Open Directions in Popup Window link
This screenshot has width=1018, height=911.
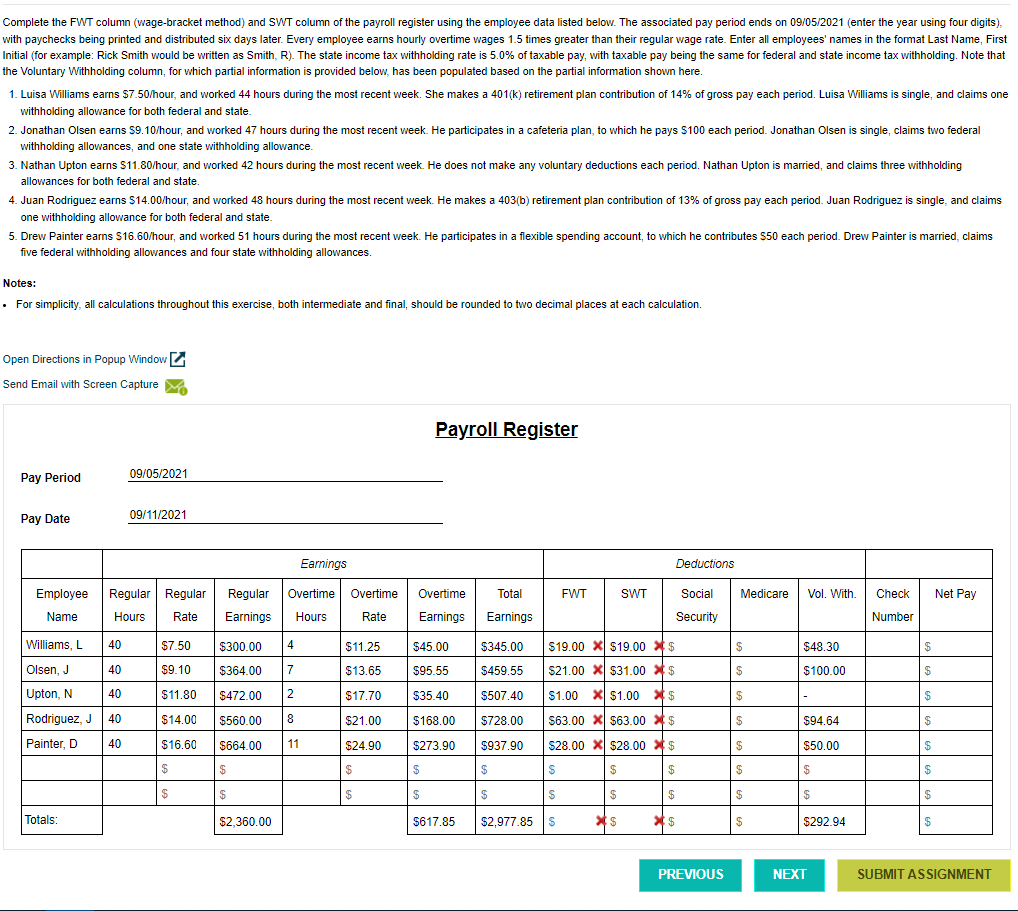[x=85, y=361]
